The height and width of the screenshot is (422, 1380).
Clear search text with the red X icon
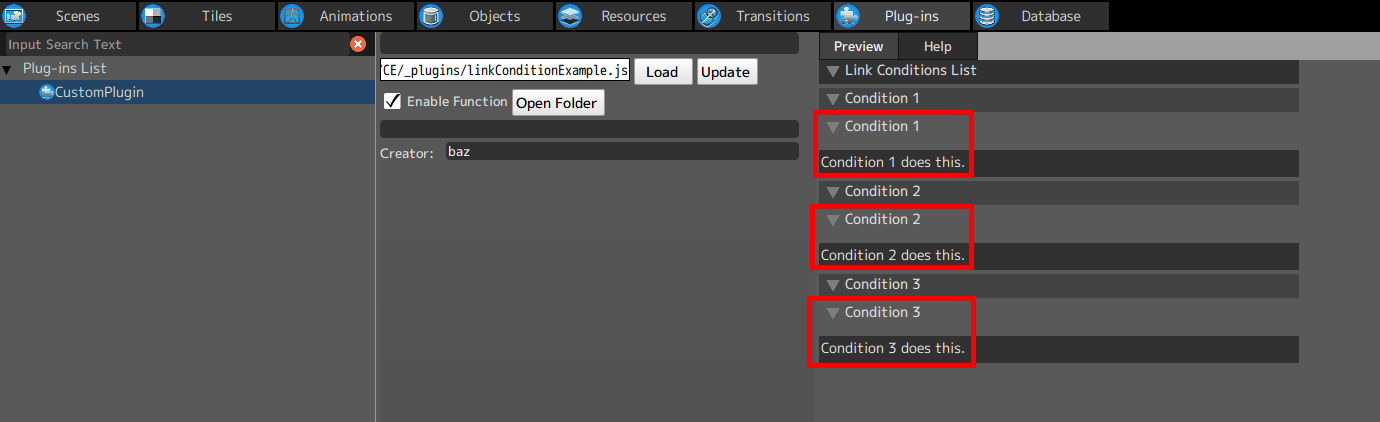click(358, 44)
